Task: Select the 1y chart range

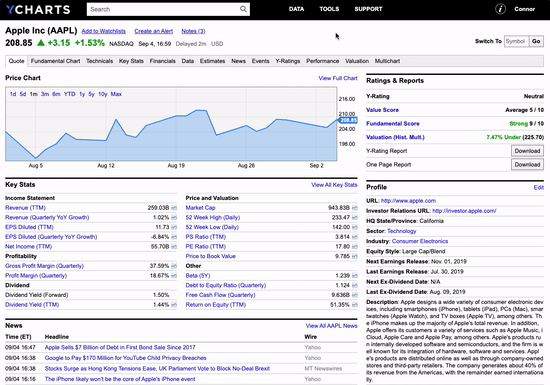Action: click(x=82, y=94)
